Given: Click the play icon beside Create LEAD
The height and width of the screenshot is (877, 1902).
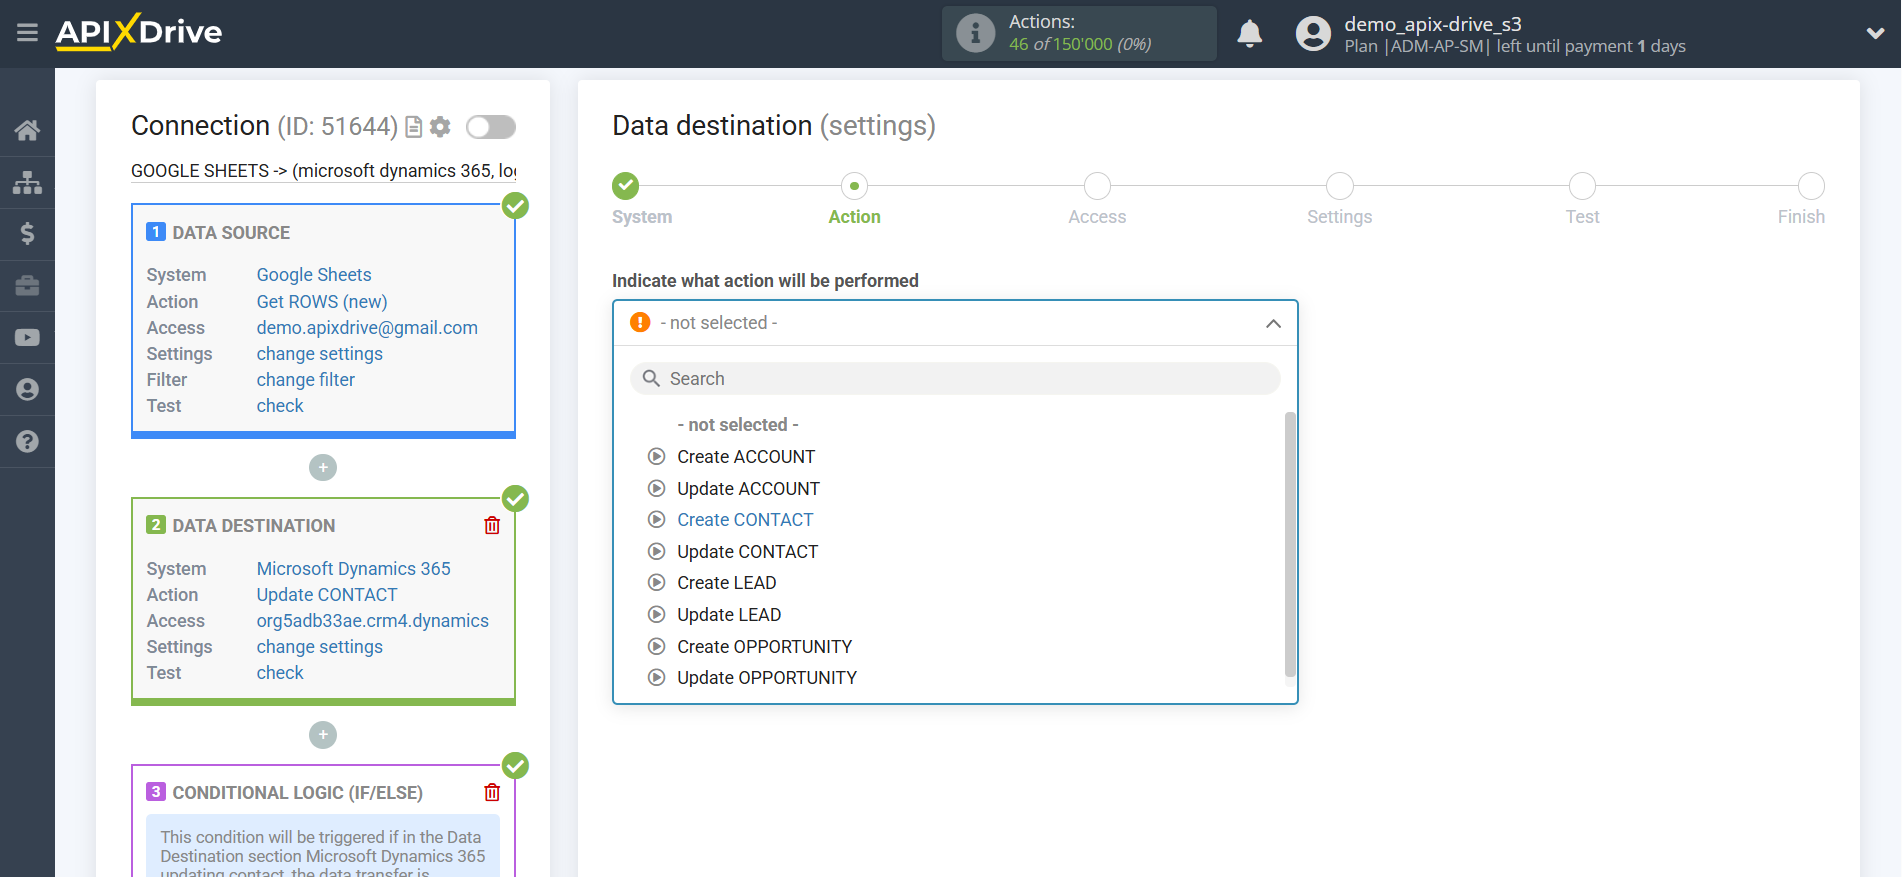Looking at the screenshot, I should 656,583.
